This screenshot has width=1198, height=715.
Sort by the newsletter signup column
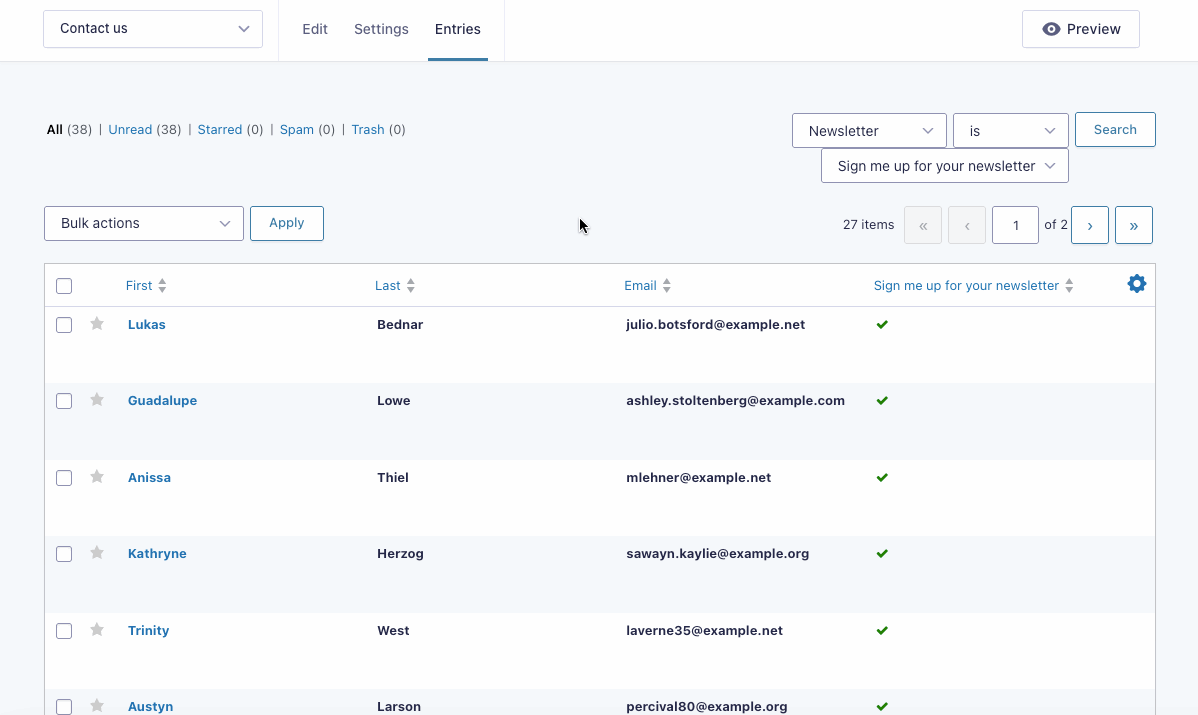[x=1069, y=285]
